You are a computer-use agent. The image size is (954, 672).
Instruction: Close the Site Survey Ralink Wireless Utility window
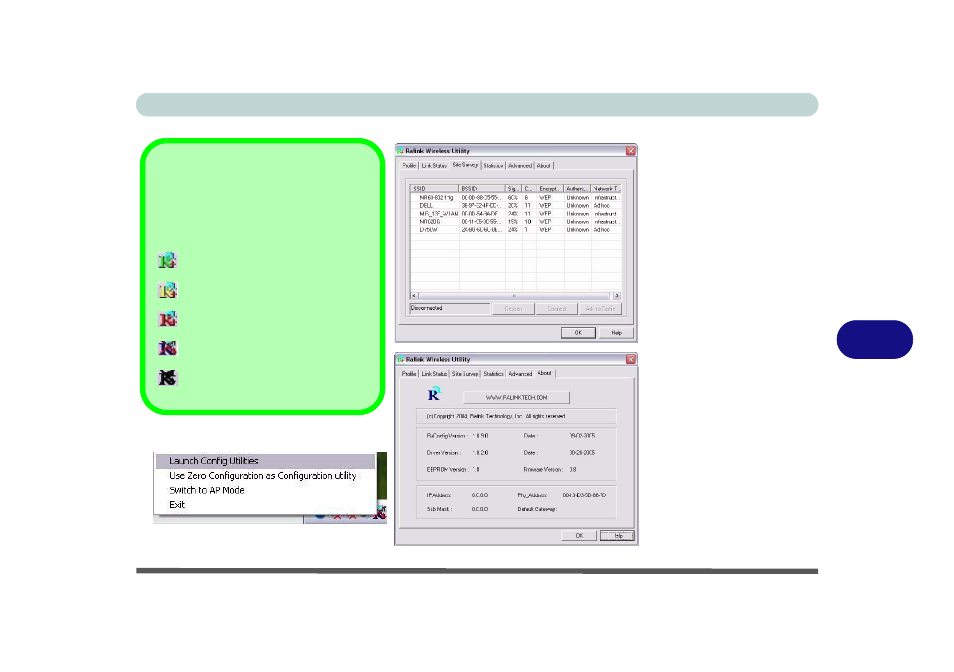[x=630, y=151]
